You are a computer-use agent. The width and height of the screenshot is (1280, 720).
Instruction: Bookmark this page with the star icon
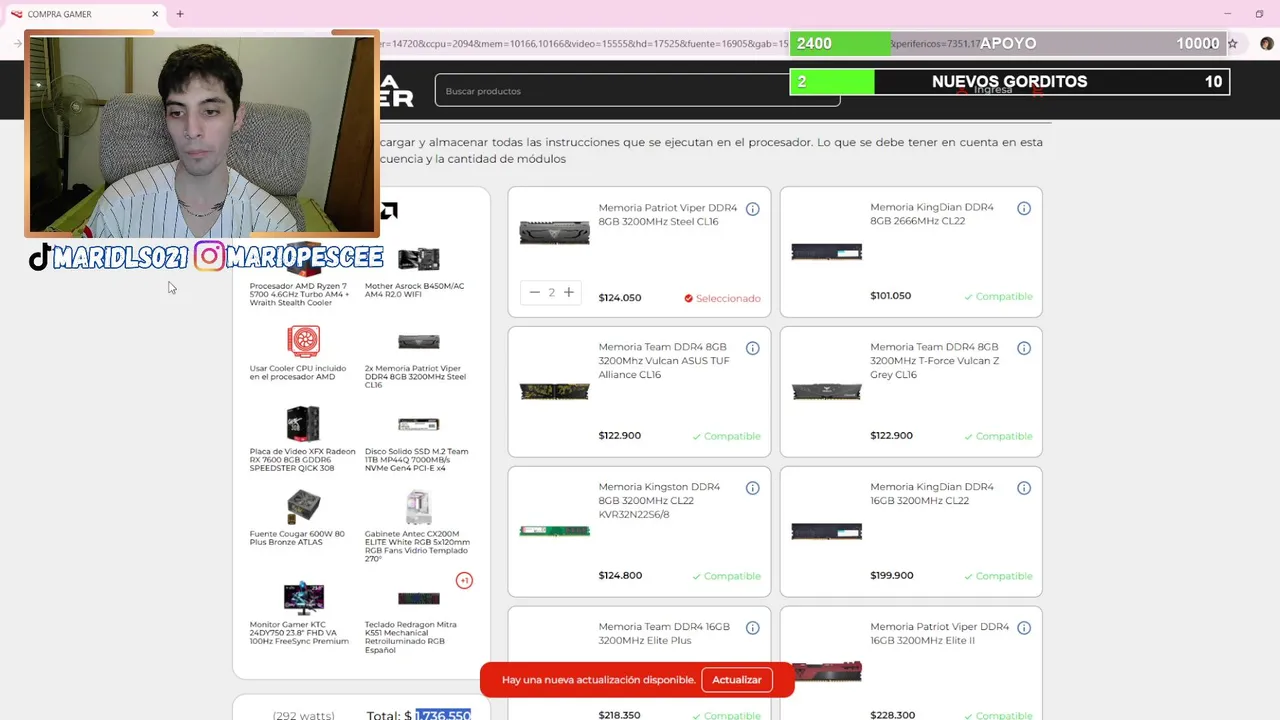point(1232,44)
